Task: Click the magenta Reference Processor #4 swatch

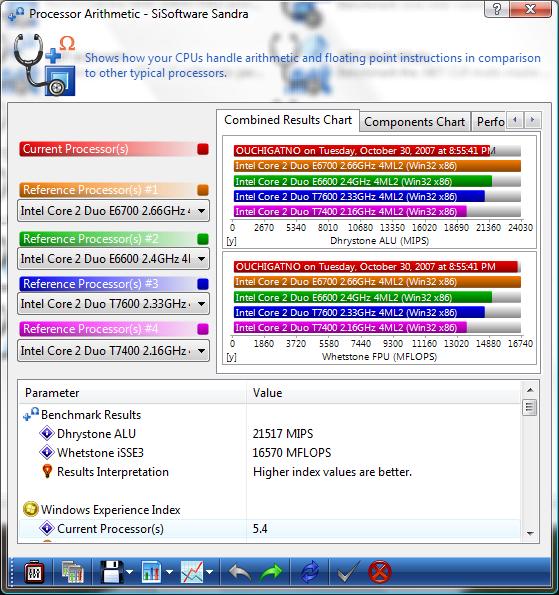Action: click(x=203, y=329)
